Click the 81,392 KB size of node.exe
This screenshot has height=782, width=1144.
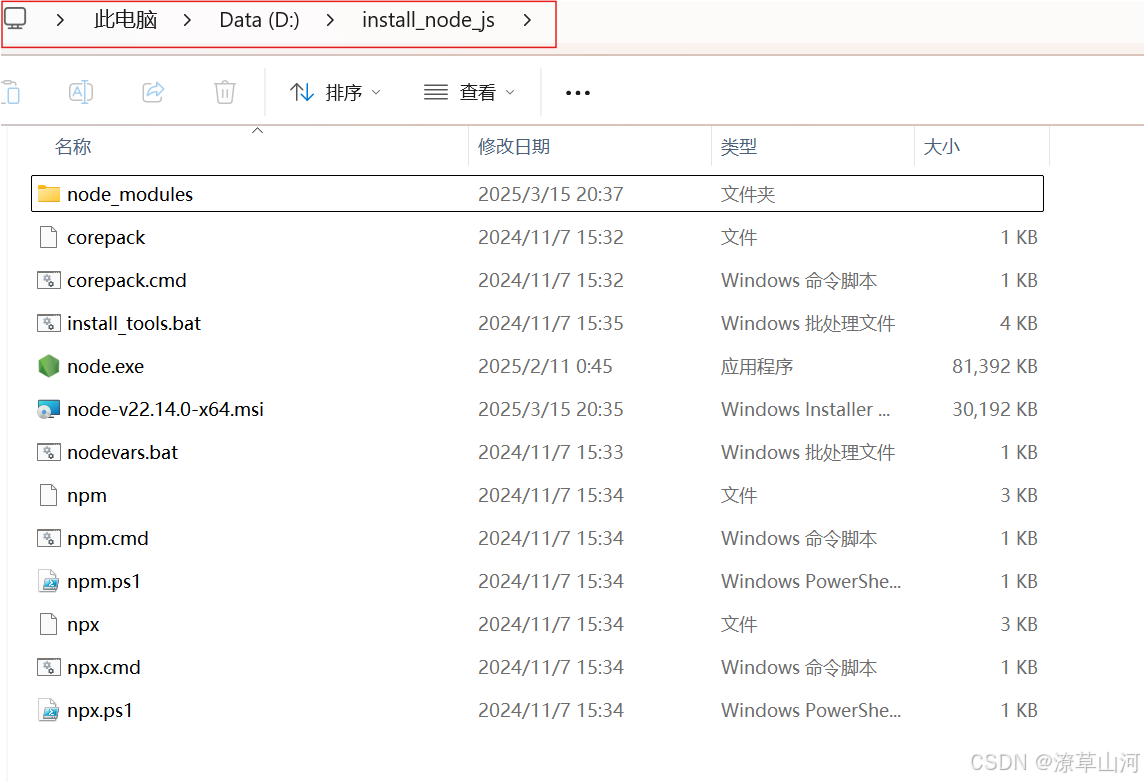click(x=994, y=367)
